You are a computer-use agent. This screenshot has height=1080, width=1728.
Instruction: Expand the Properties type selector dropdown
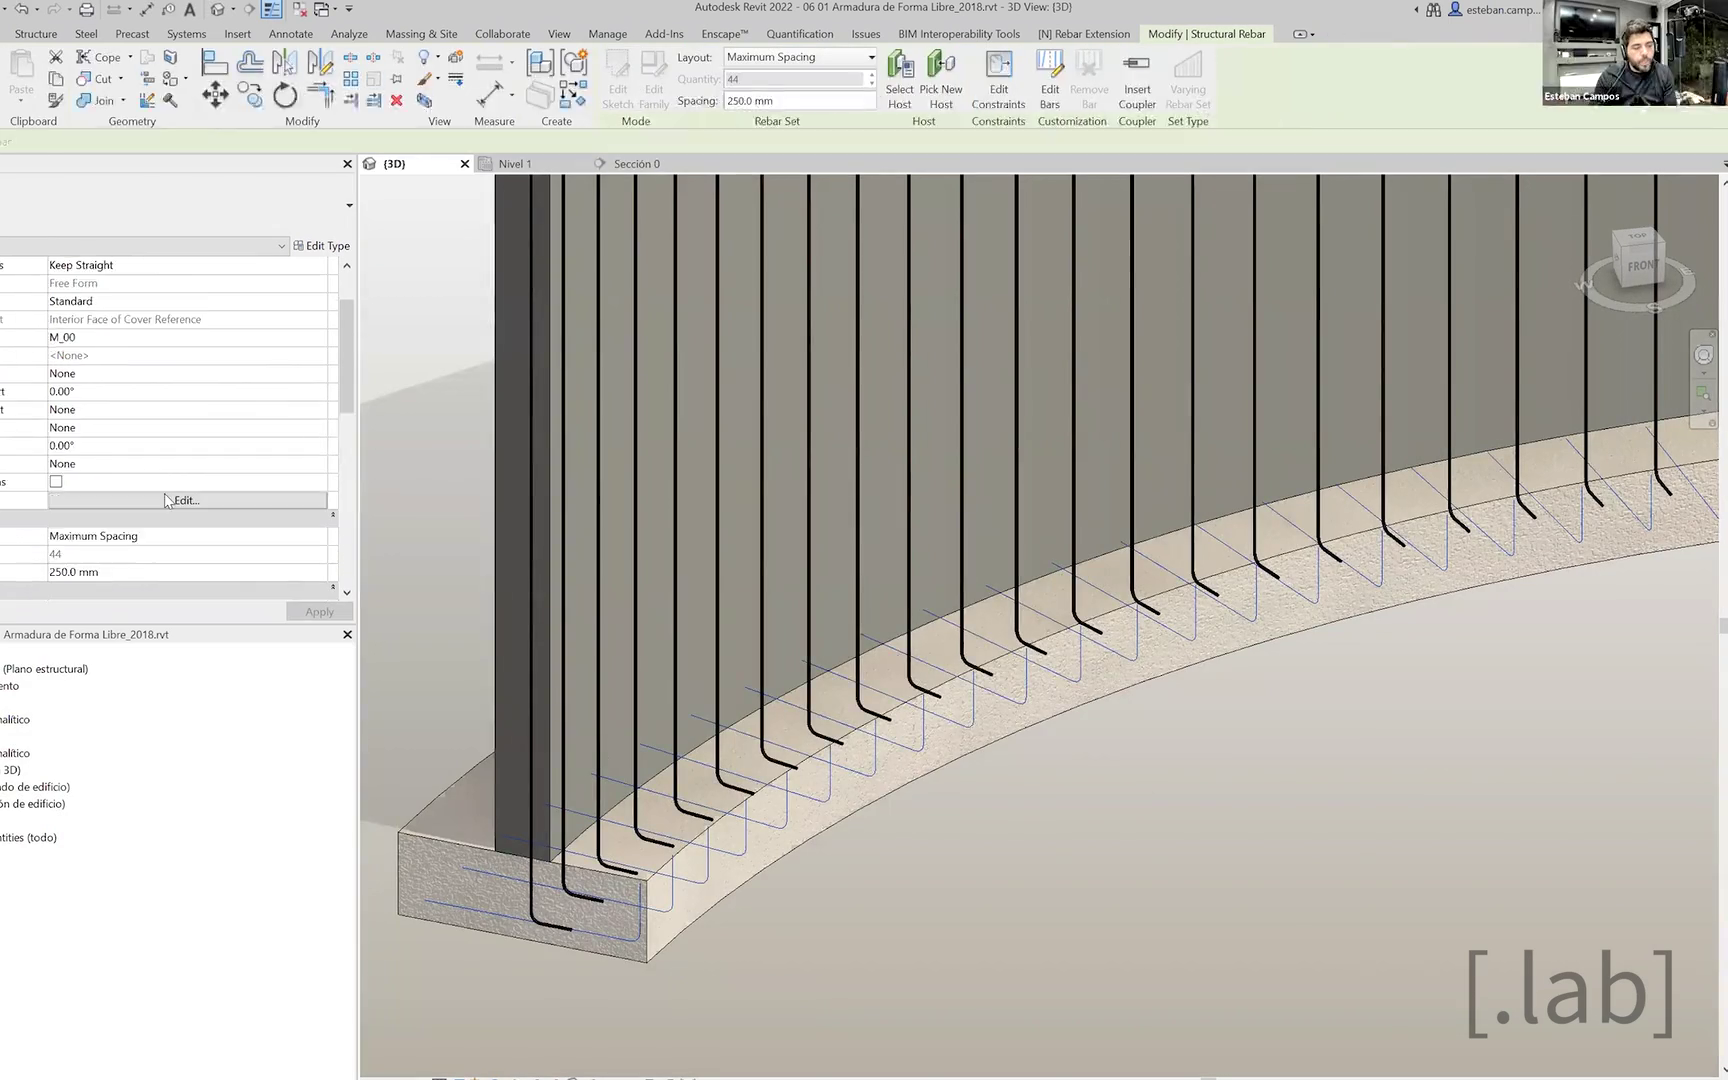[x=349, y=205]
